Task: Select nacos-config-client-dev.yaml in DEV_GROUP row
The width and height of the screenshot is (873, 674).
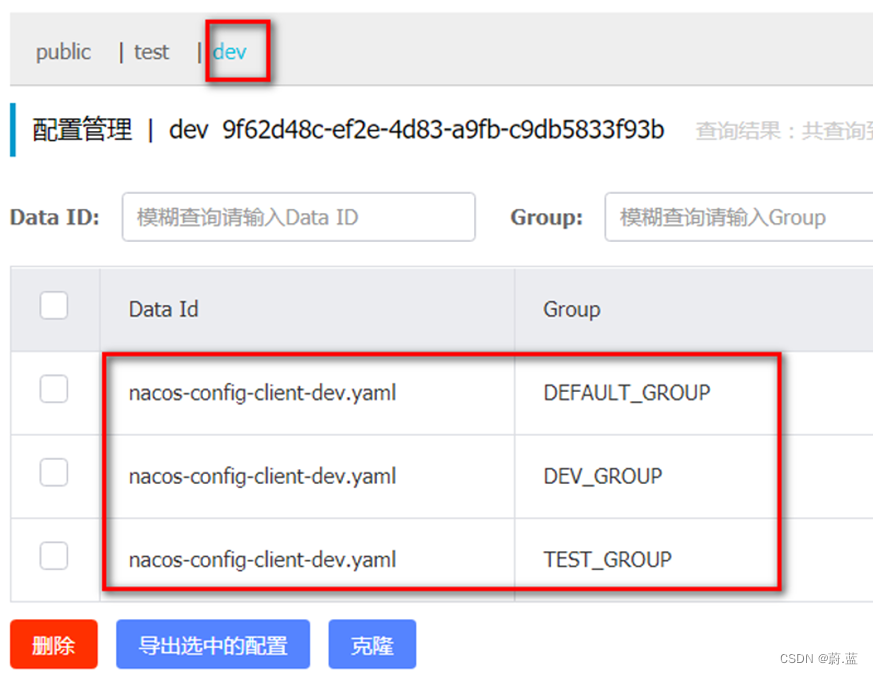Action: (262, 476)
